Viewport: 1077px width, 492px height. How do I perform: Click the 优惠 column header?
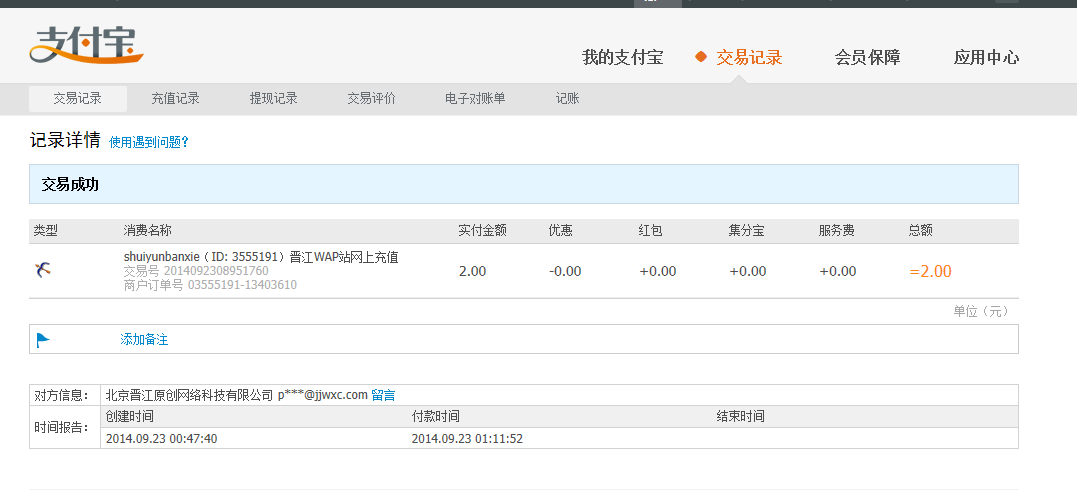[560, 231]
